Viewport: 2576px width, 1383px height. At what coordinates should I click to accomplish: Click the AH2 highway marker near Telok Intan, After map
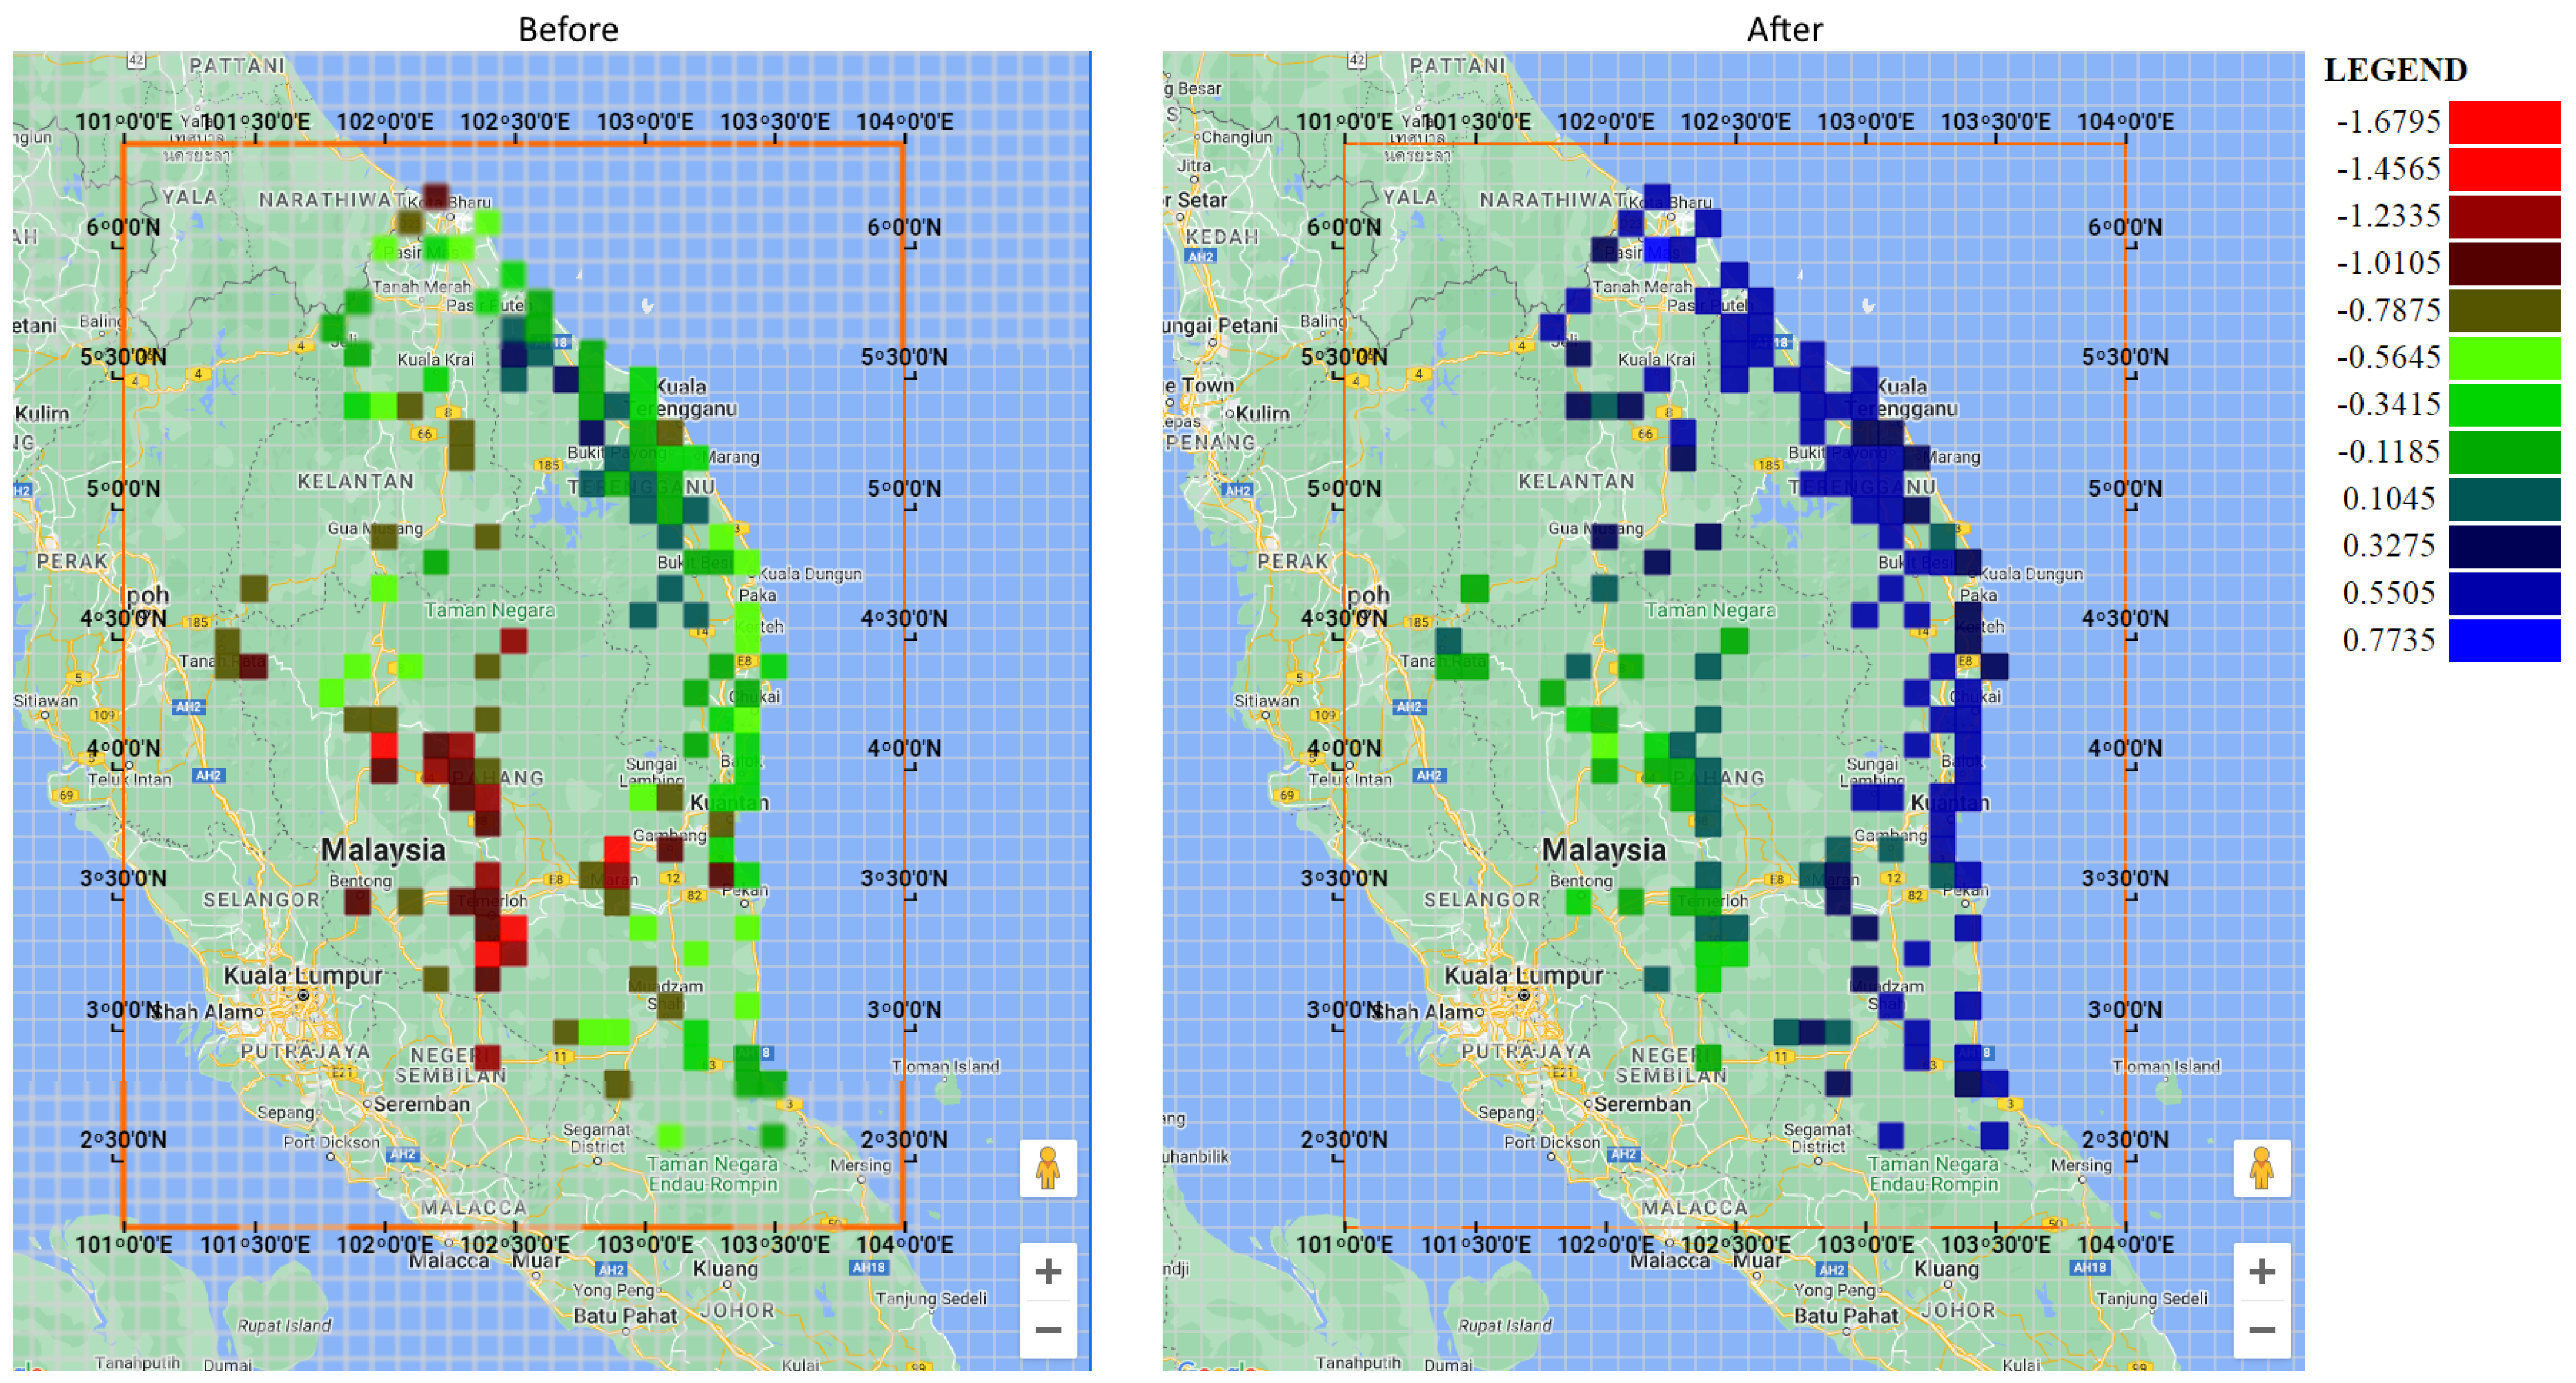(x=1429, y=775)
